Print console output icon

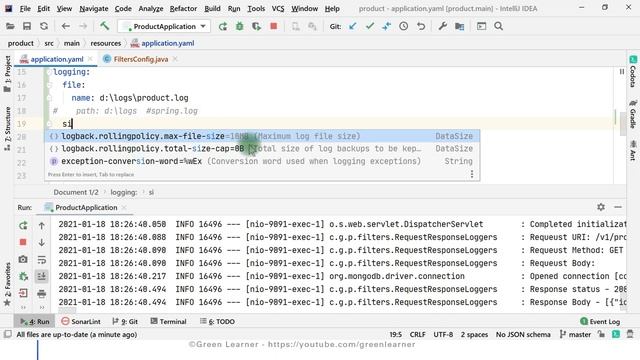pyautogui.click(x=42, y=294)
